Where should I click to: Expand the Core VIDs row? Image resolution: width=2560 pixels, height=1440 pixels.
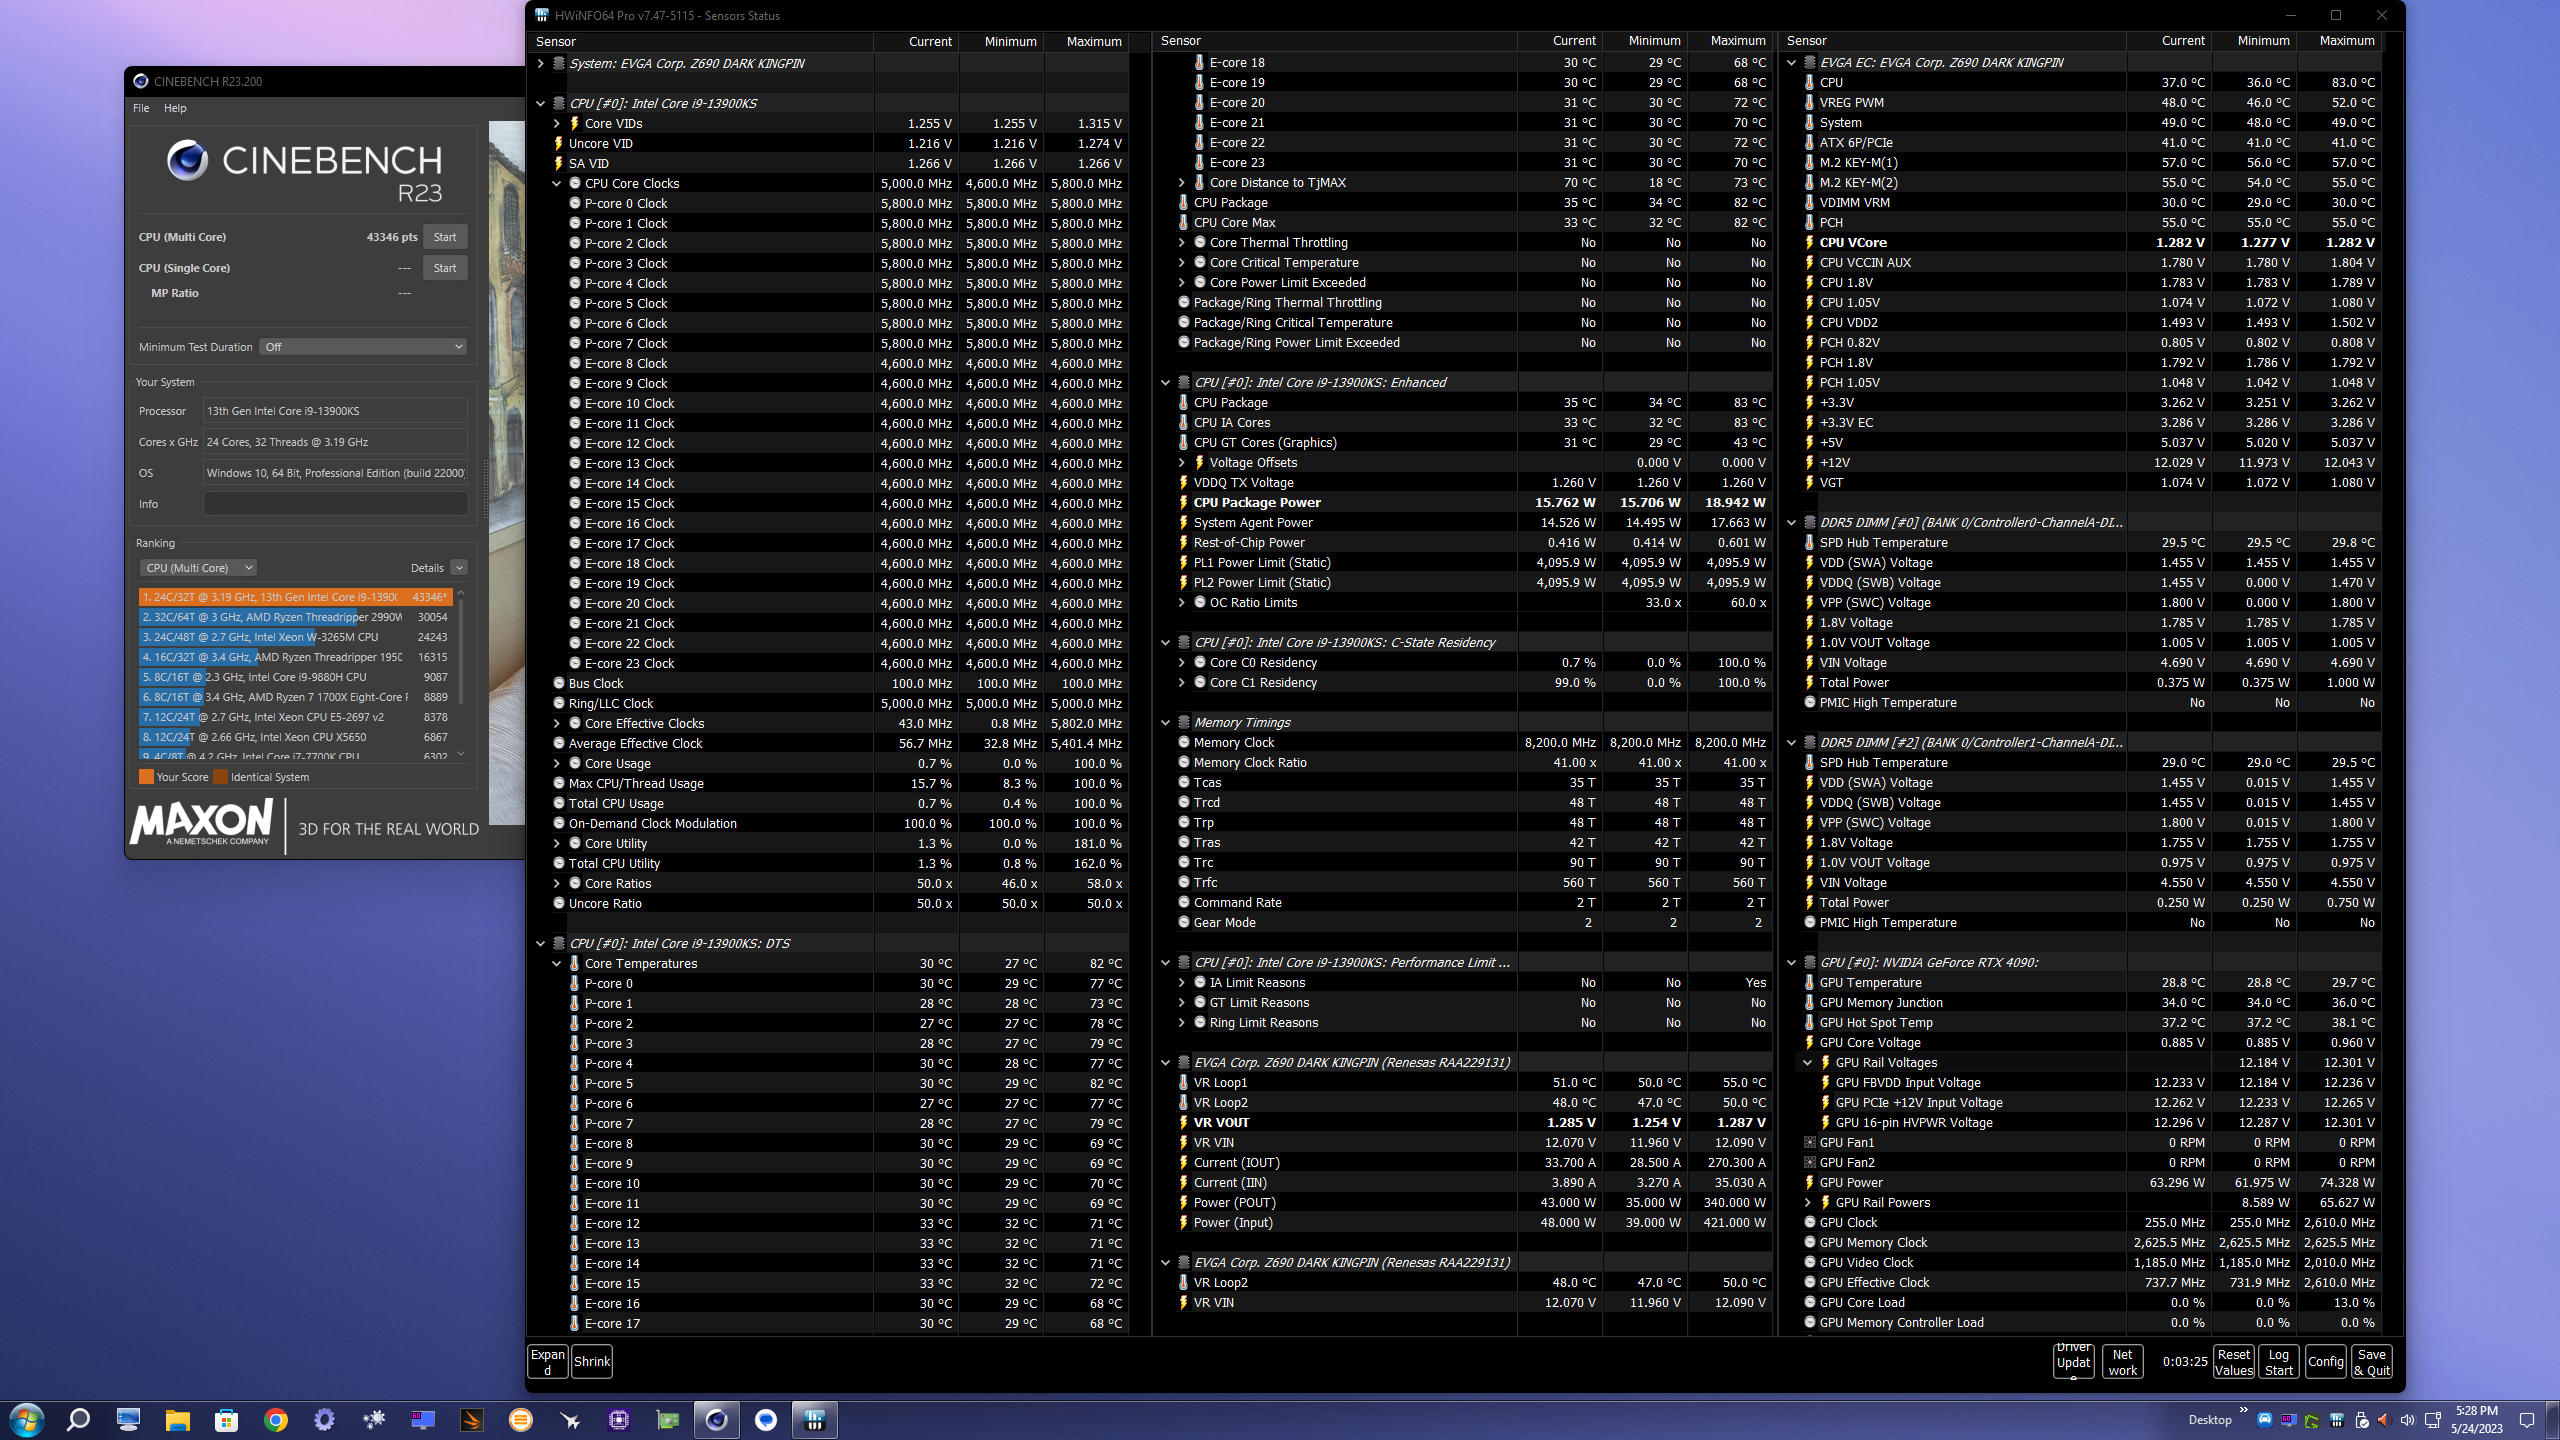click(x=557, y=123)
